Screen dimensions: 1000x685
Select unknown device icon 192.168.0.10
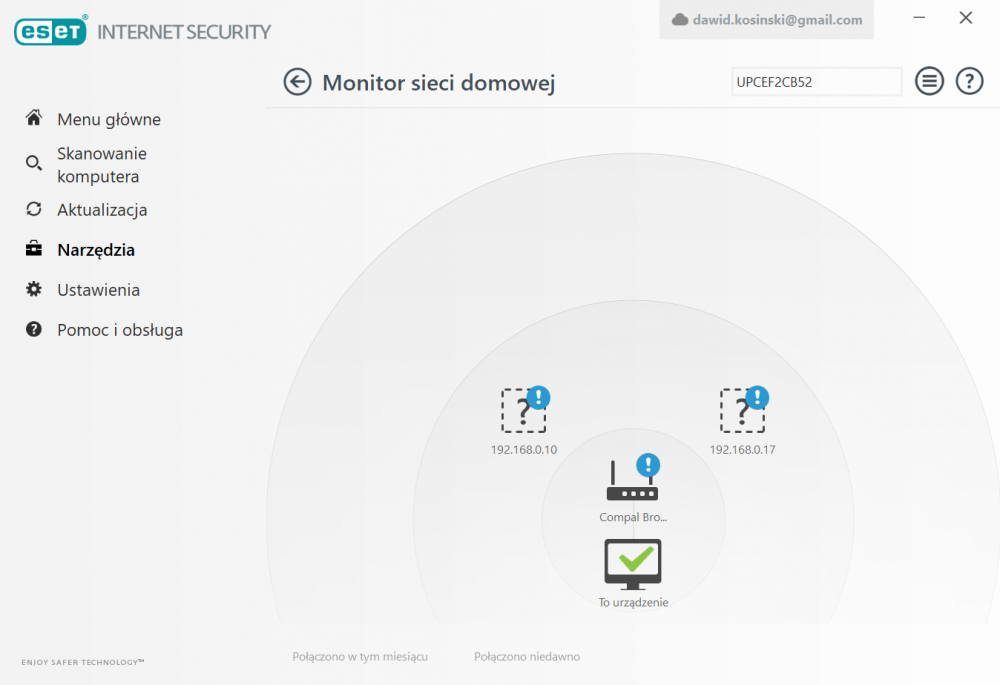[x=525, y=410]
